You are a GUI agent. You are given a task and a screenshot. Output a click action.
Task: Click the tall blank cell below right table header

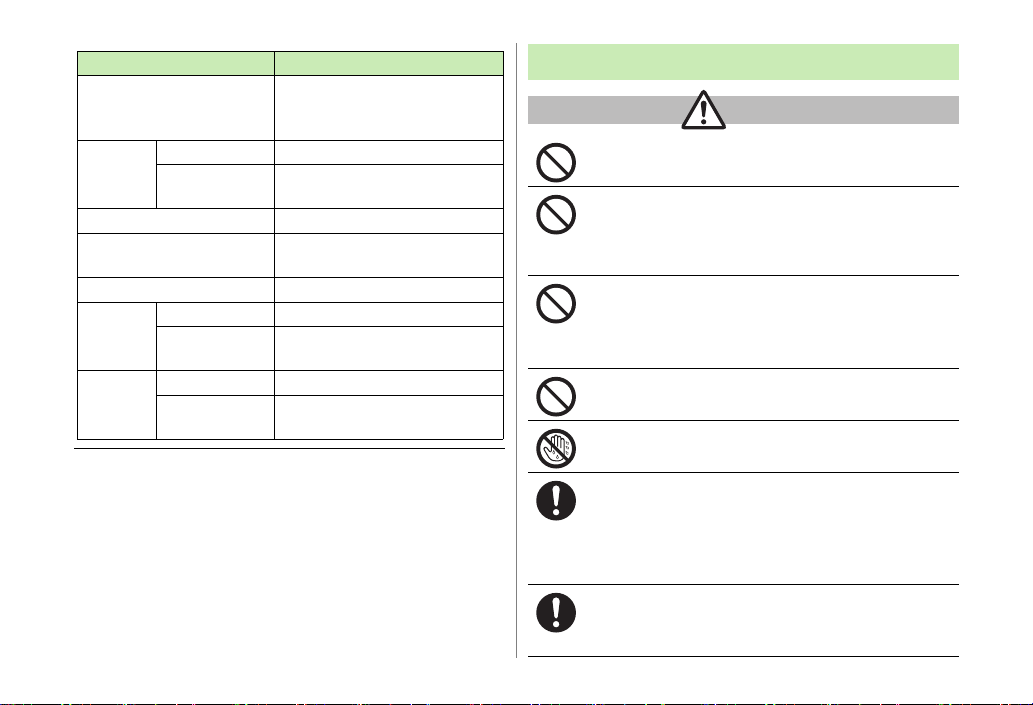(389, 108)
